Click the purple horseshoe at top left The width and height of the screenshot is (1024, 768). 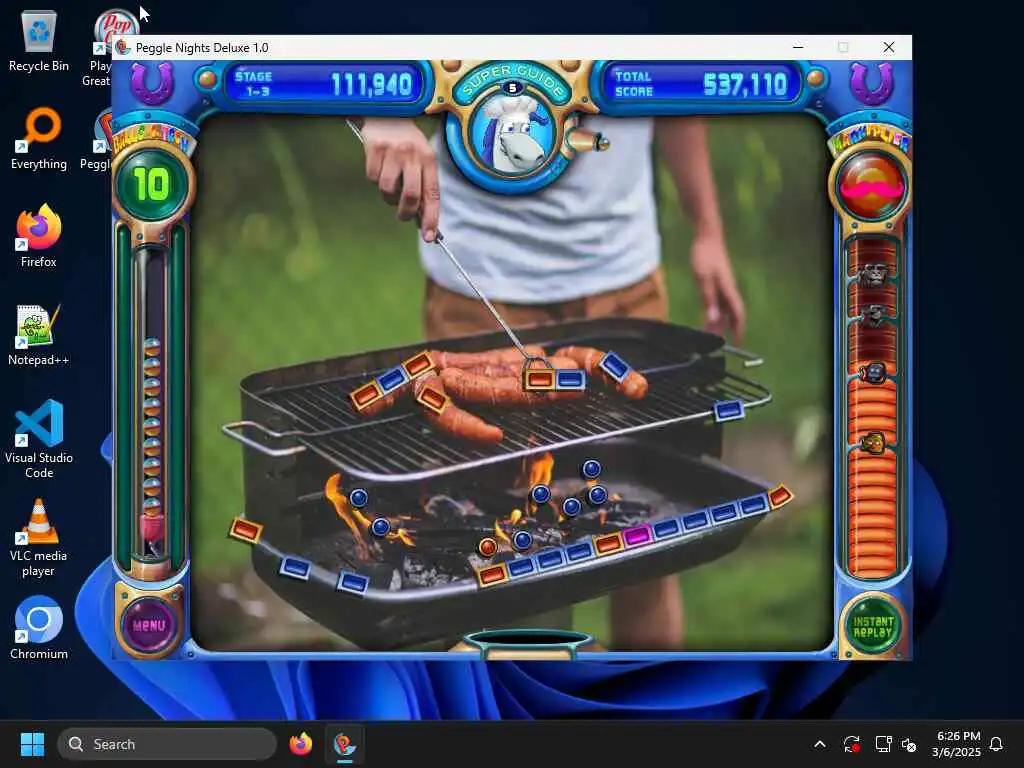click(152, 82)
